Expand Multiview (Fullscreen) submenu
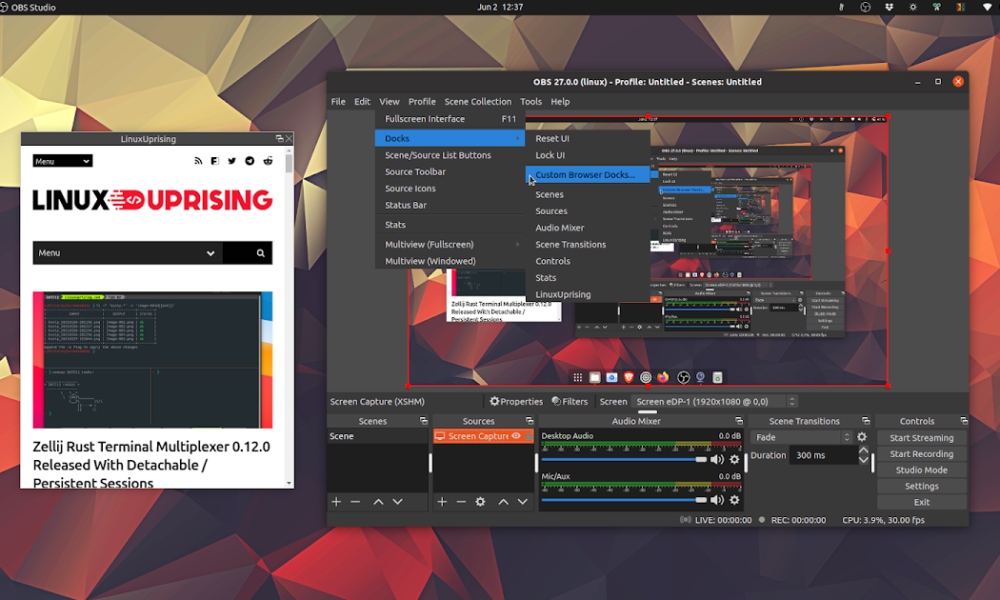 point(450,244)
